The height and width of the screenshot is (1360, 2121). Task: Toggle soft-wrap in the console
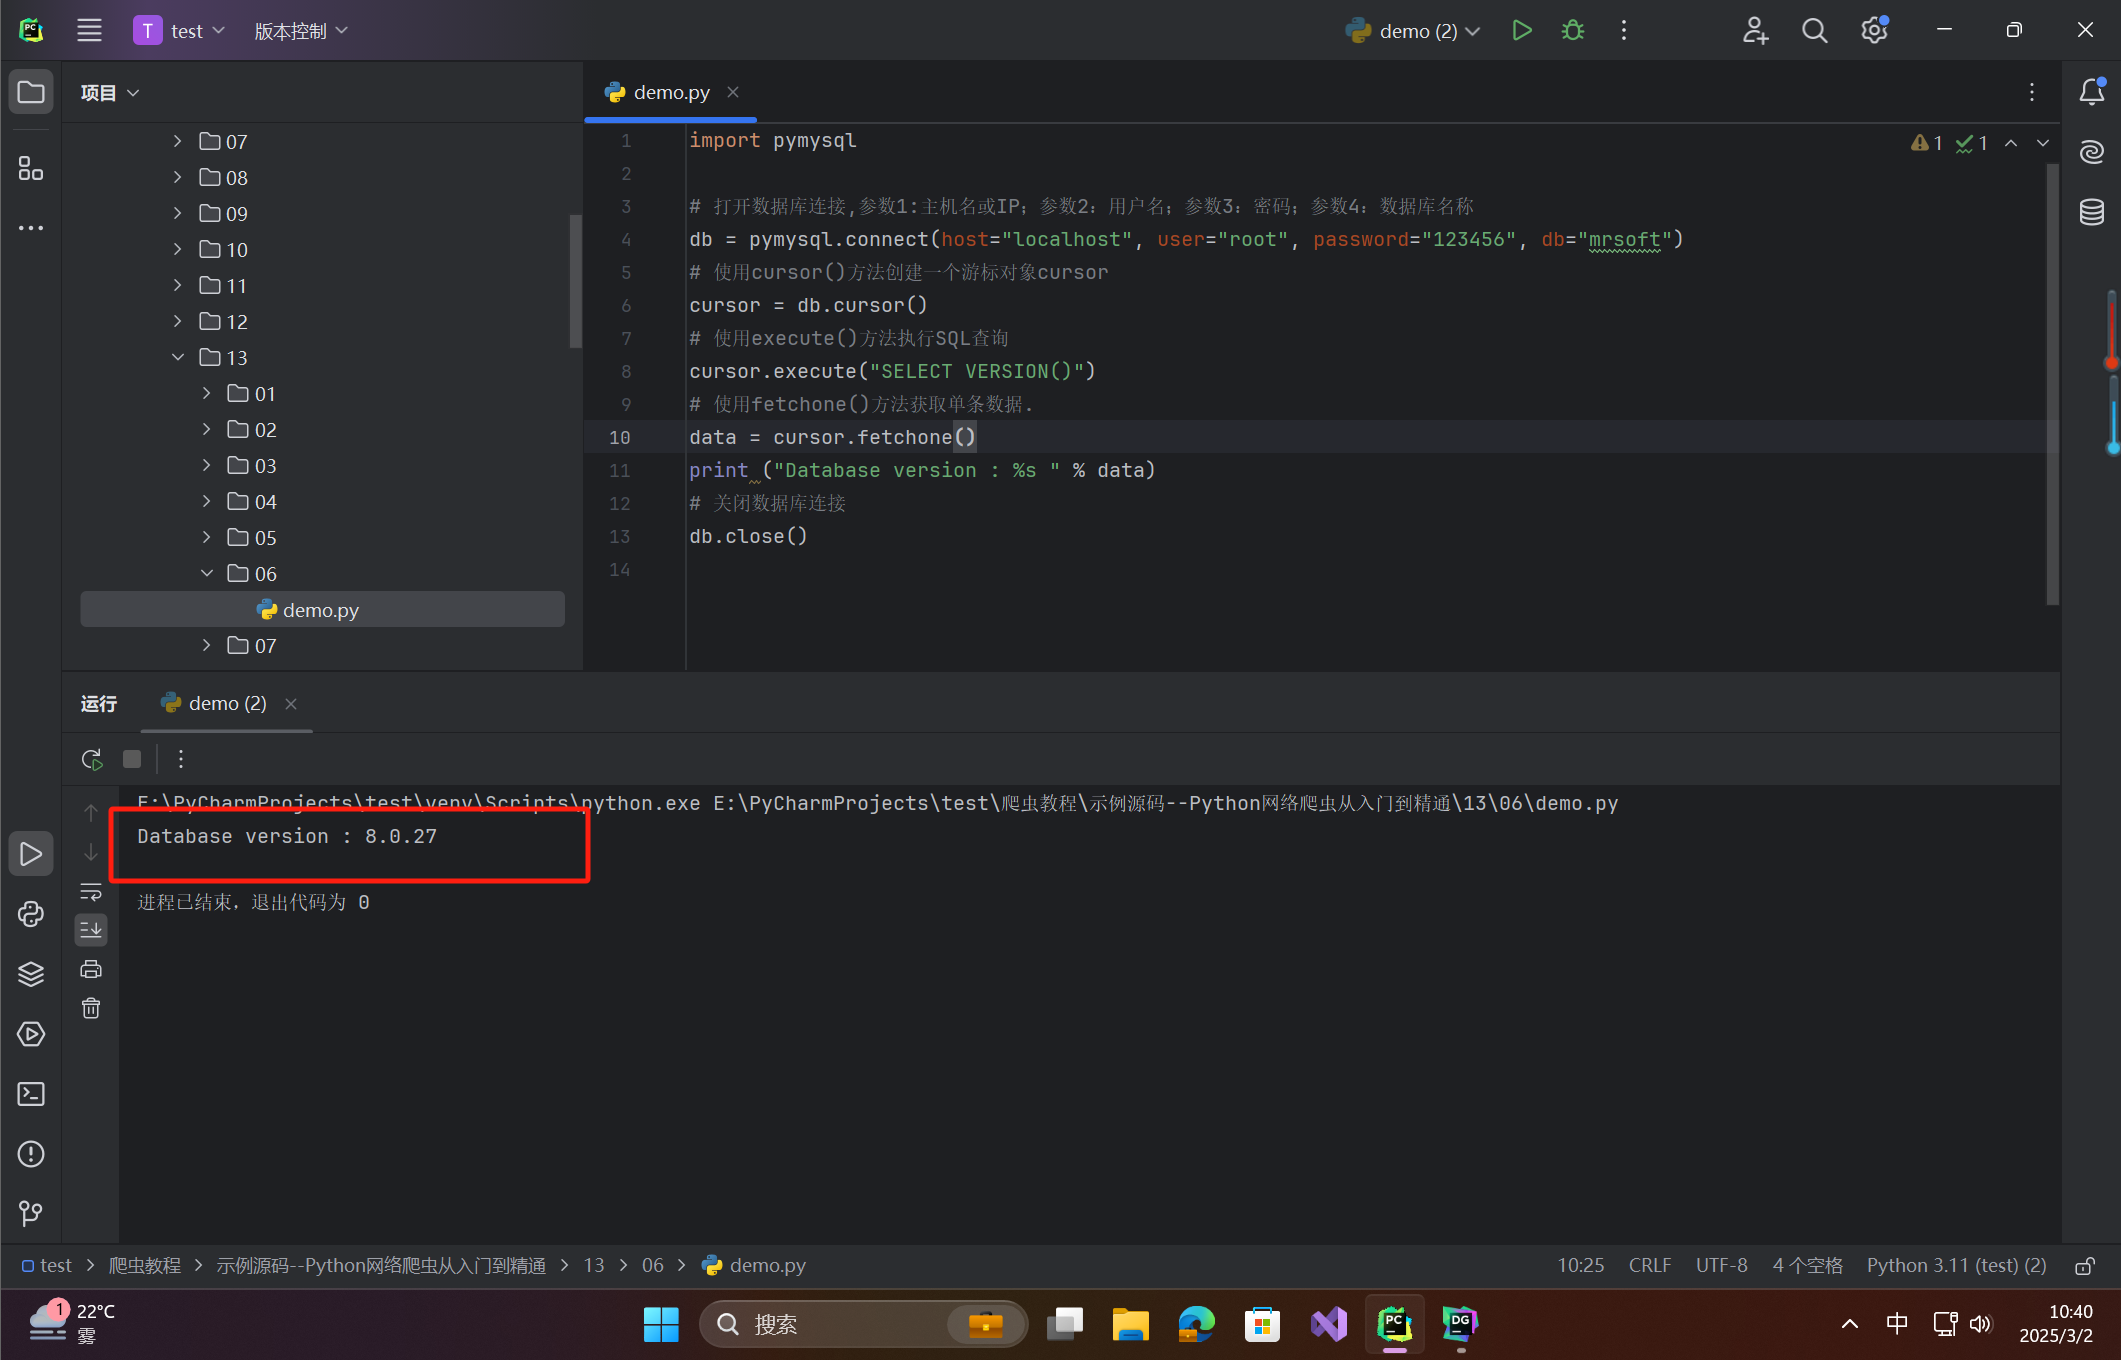91,891
